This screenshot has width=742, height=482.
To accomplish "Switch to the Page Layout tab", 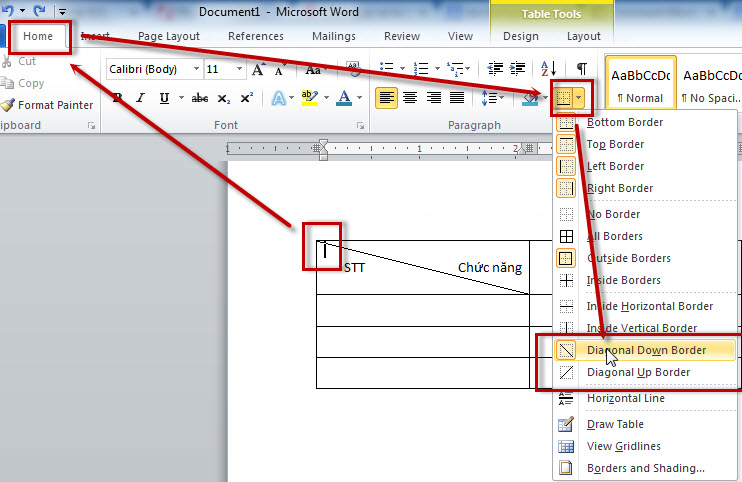I will coord(169,36).
